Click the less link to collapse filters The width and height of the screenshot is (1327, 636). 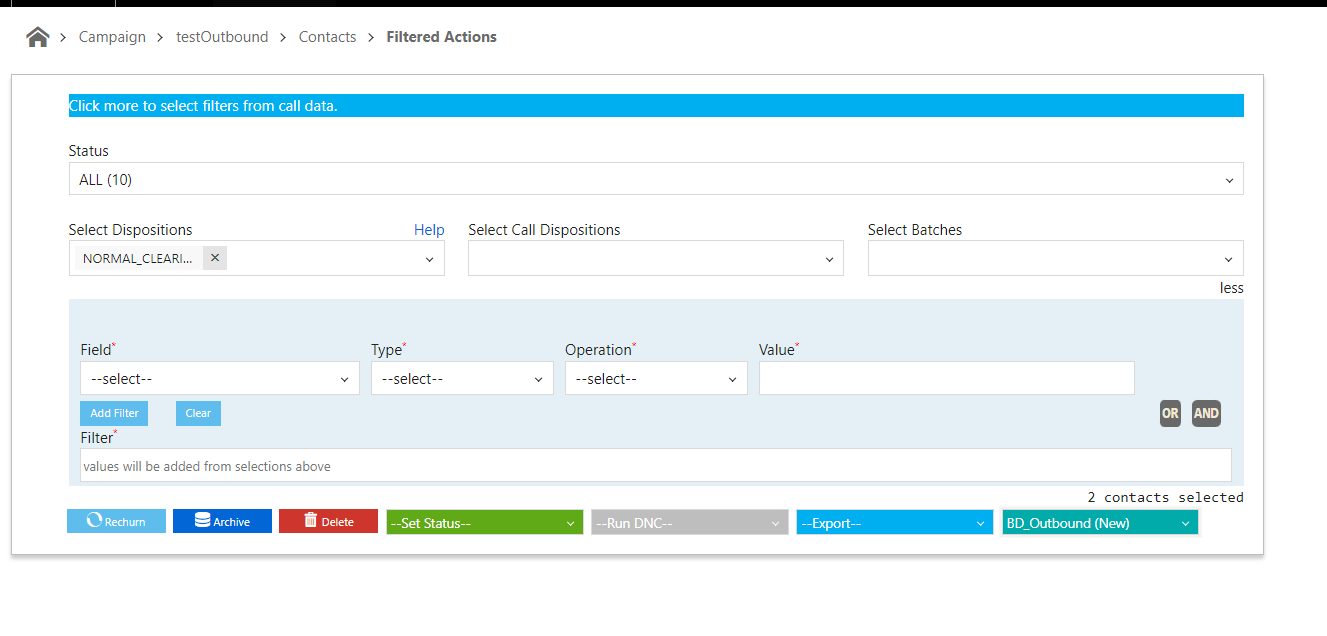(x=1231, y=288)
